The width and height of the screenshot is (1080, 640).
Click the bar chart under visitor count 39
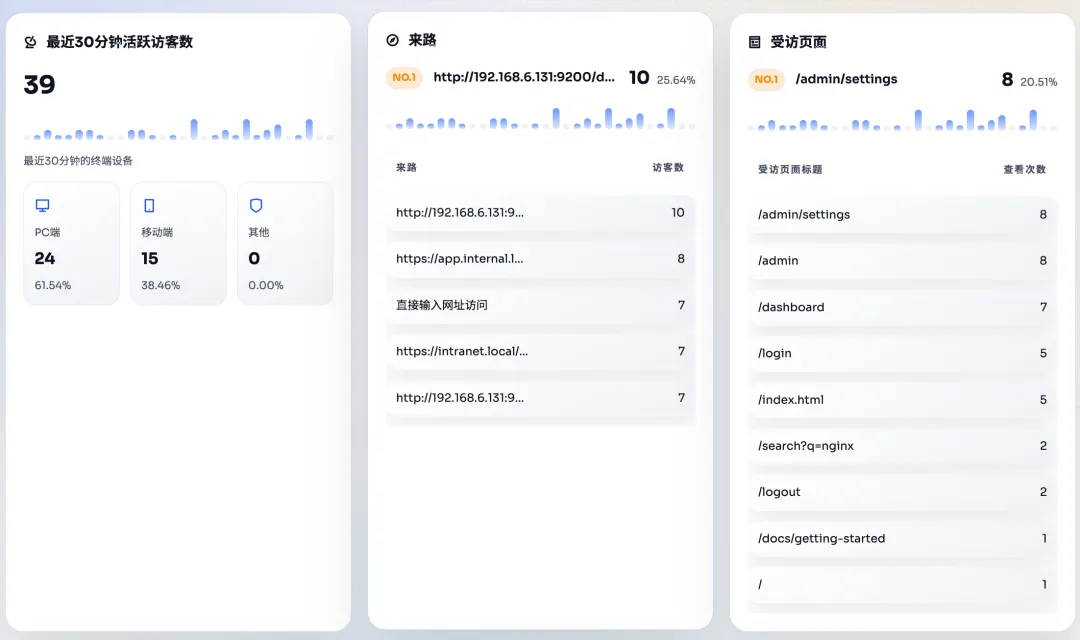tap(178, 129)
